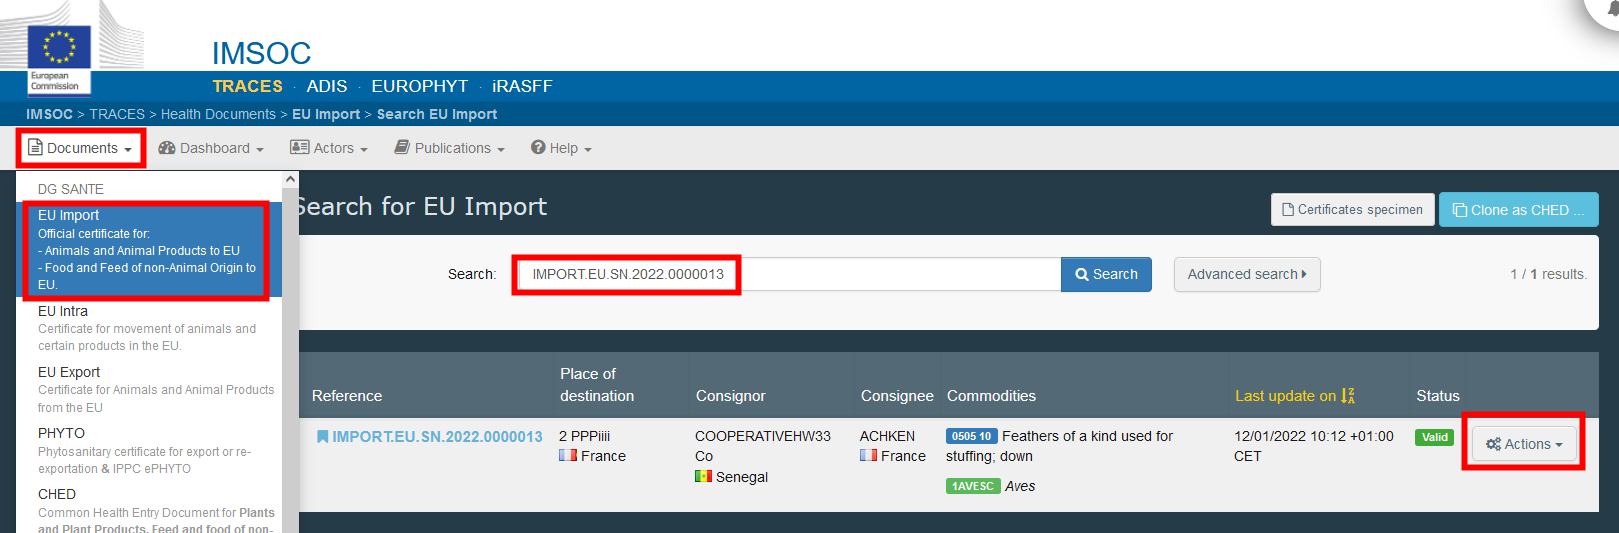
Task: Open the Help menu
Action: click(x=561, y=148)
